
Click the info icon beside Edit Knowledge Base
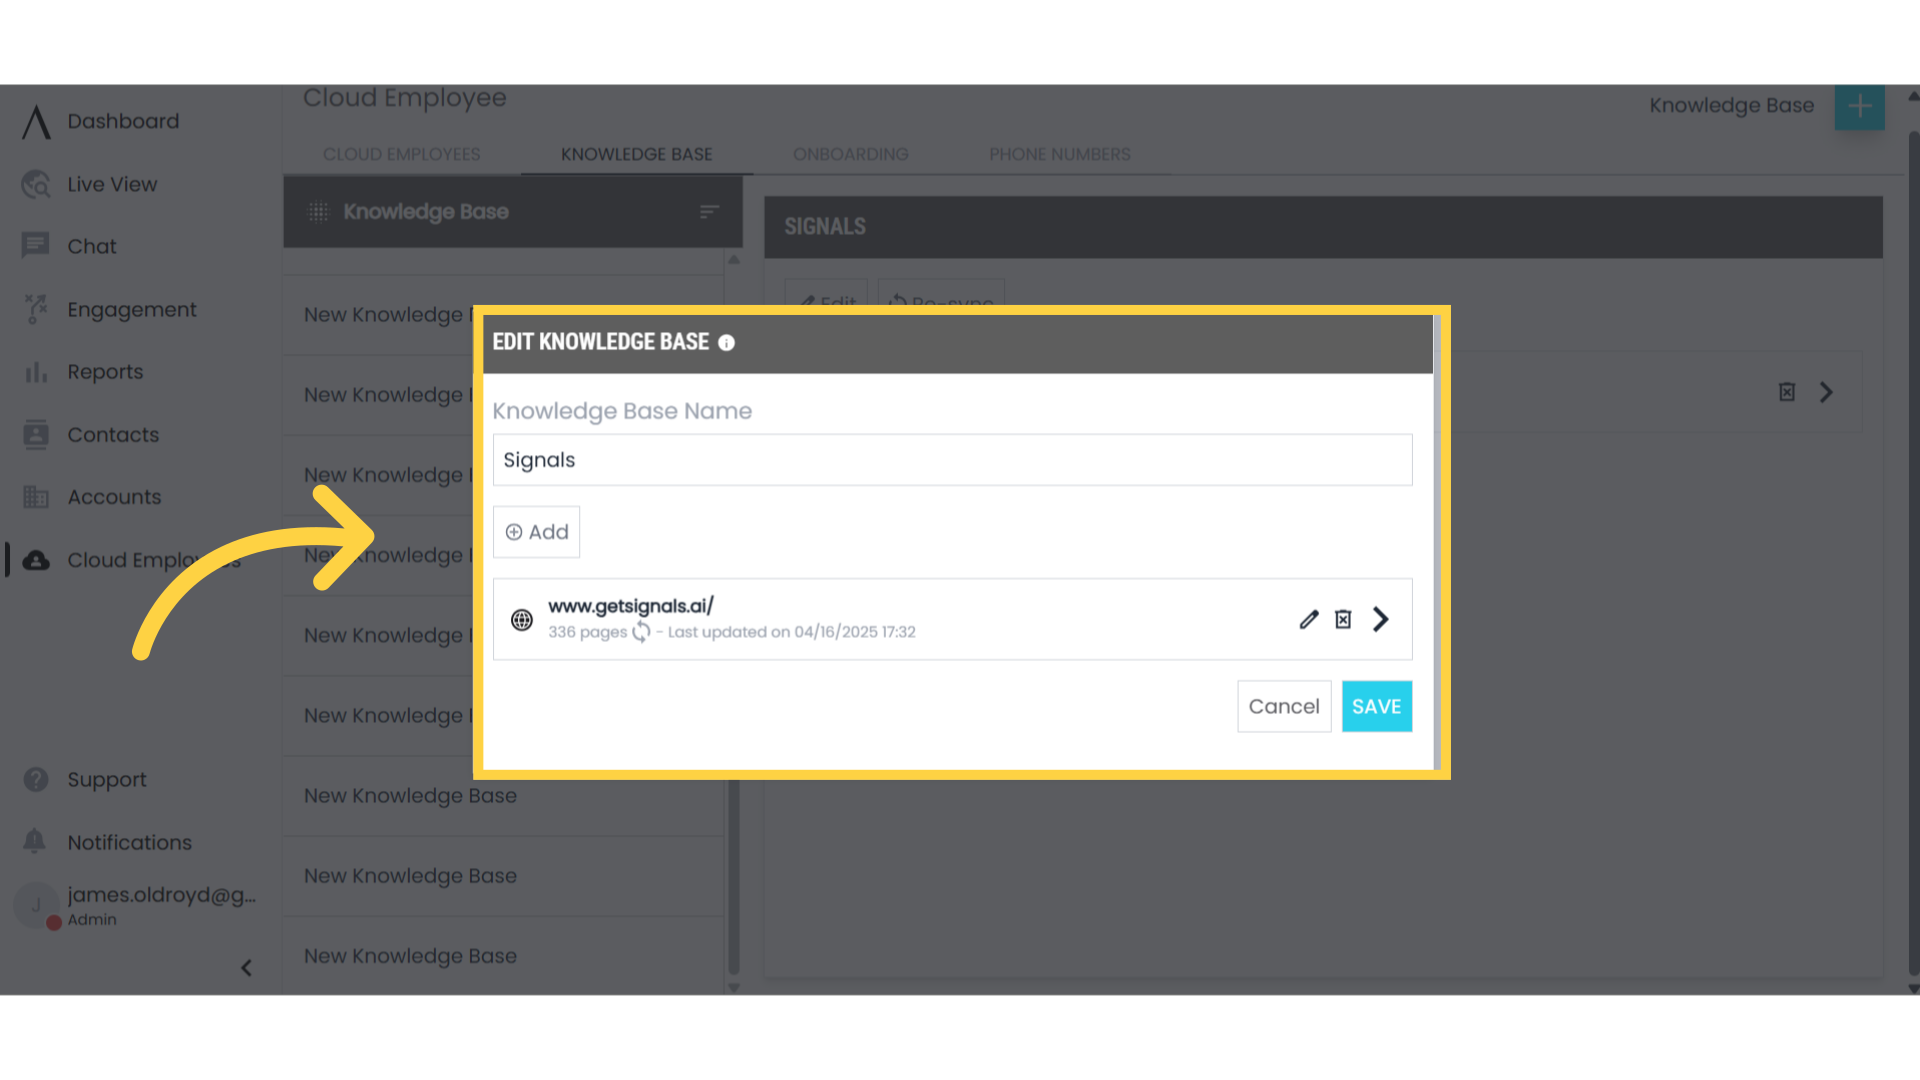(x=727, y=343)
